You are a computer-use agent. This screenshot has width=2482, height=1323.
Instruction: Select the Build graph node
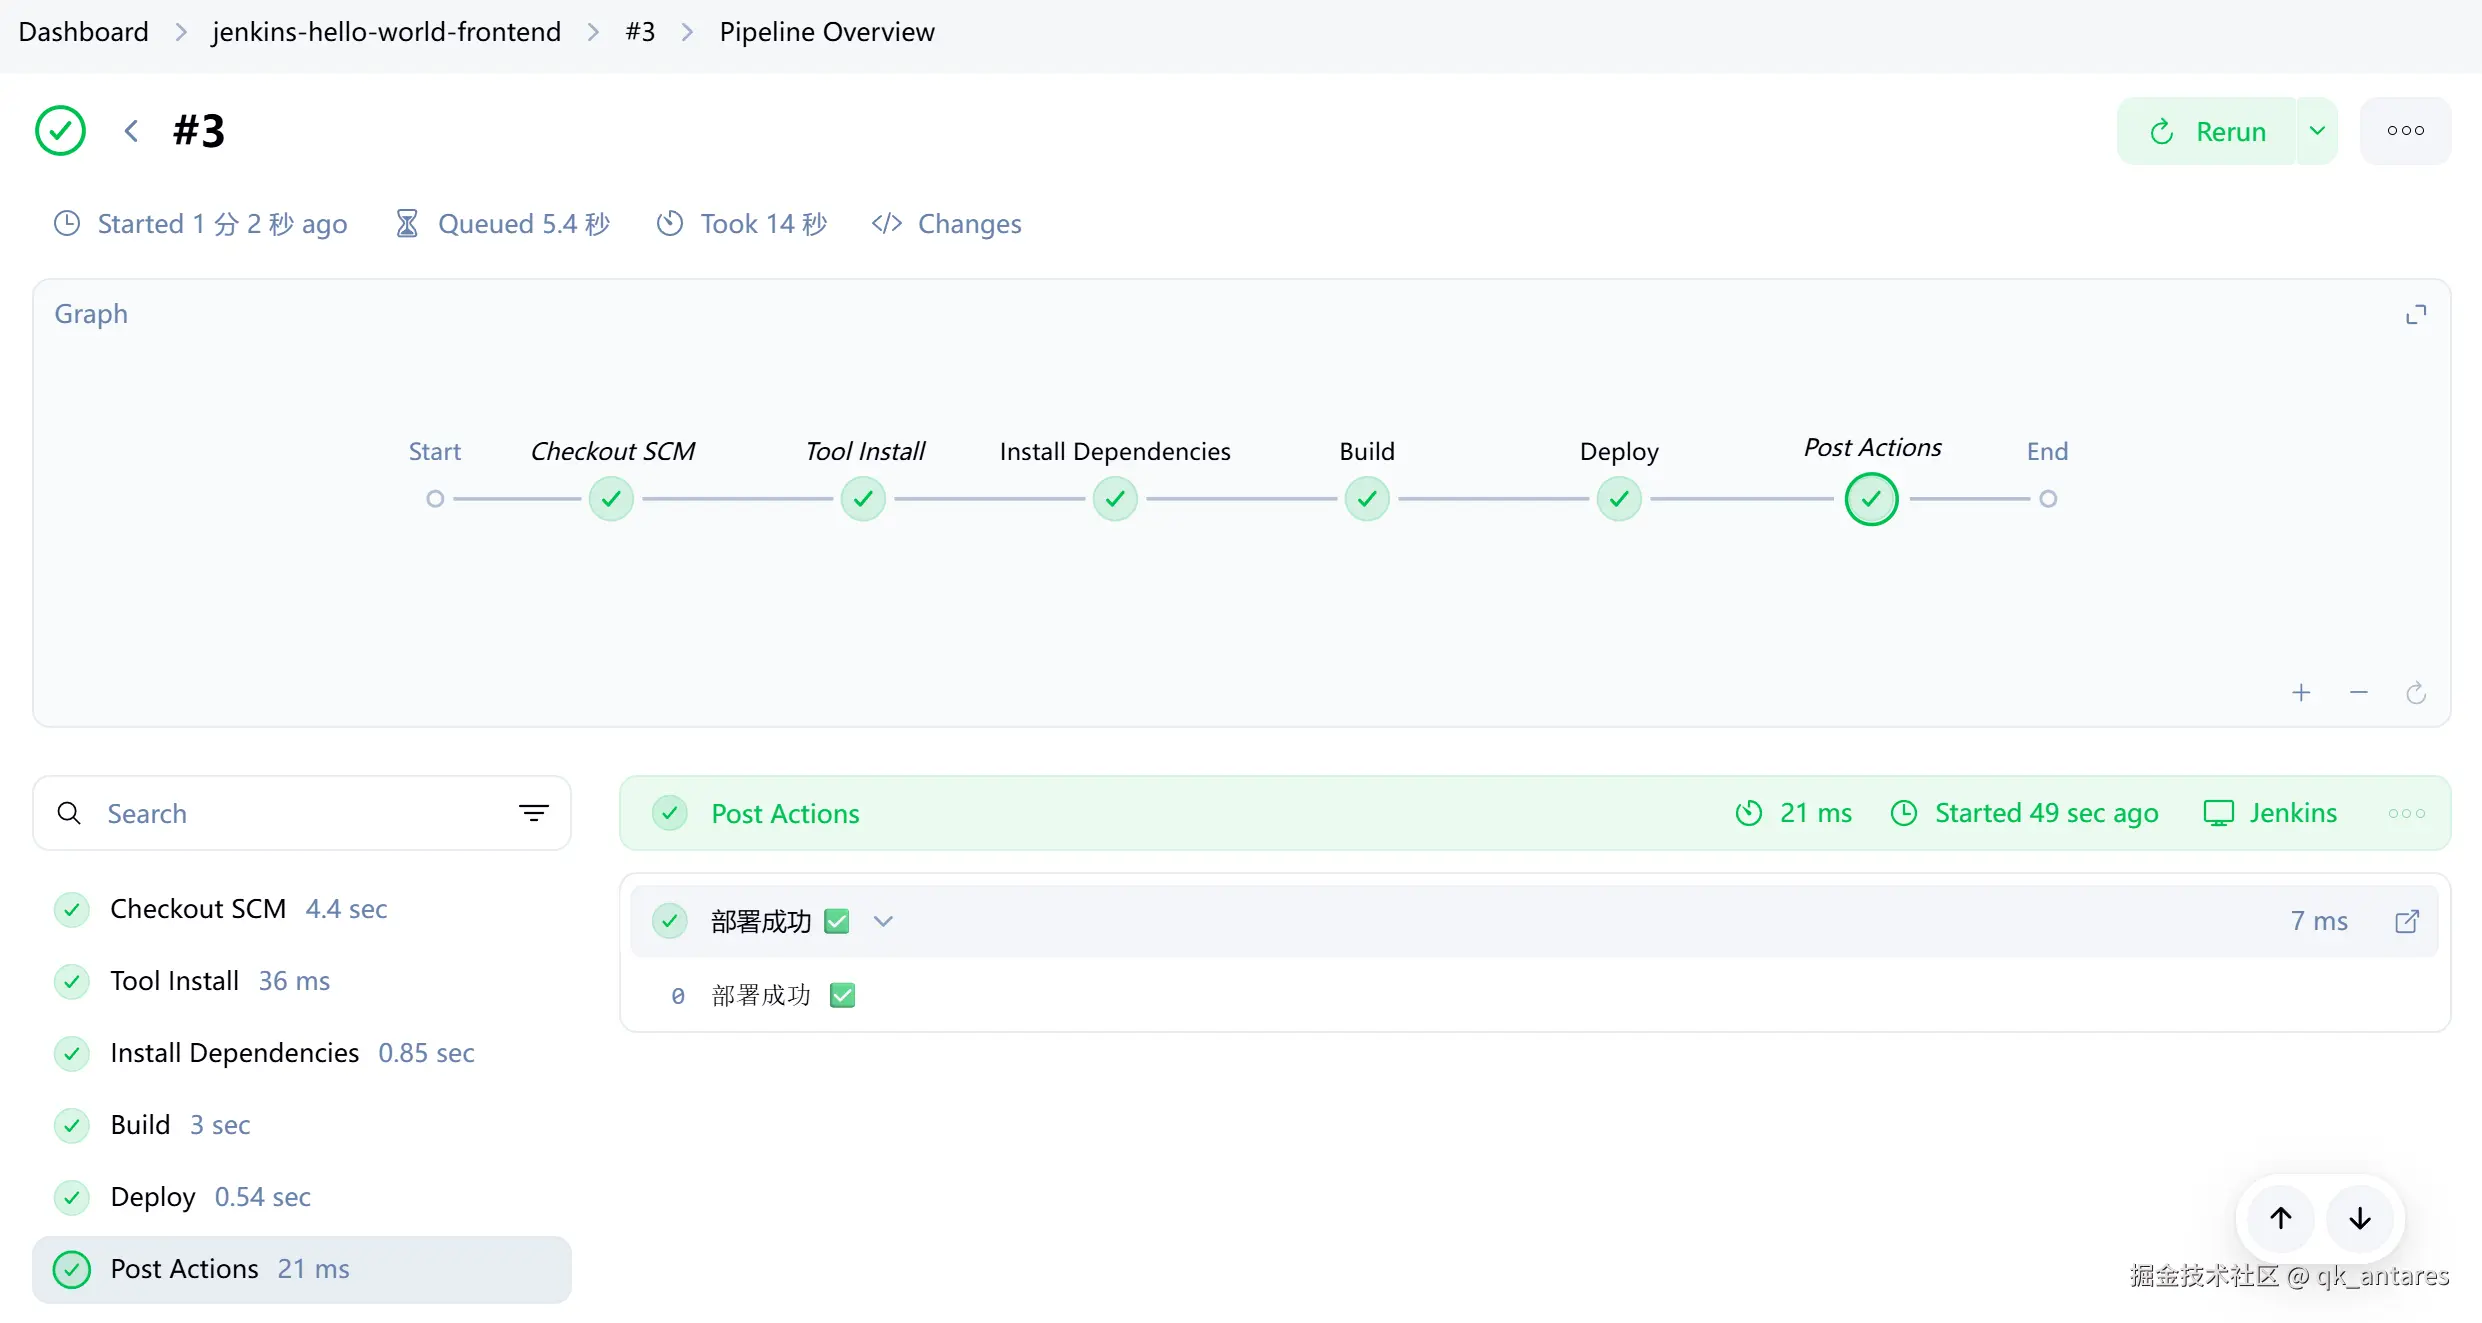tap(1367, 499)
